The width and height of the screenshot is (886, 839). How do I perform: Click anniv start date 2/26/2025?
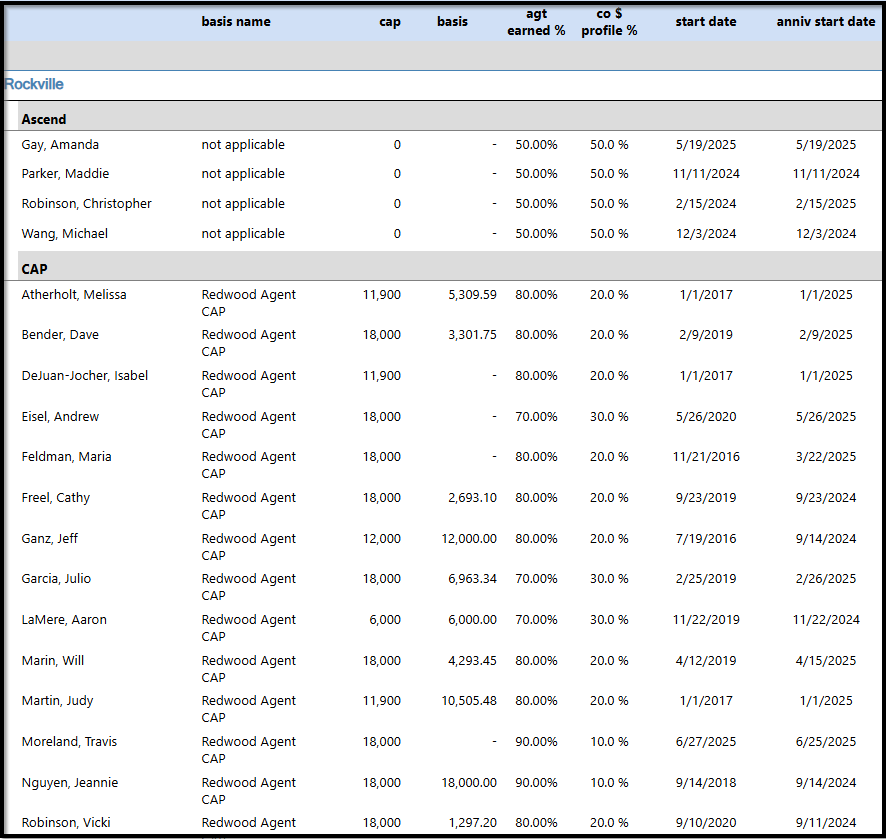(826, 579)
